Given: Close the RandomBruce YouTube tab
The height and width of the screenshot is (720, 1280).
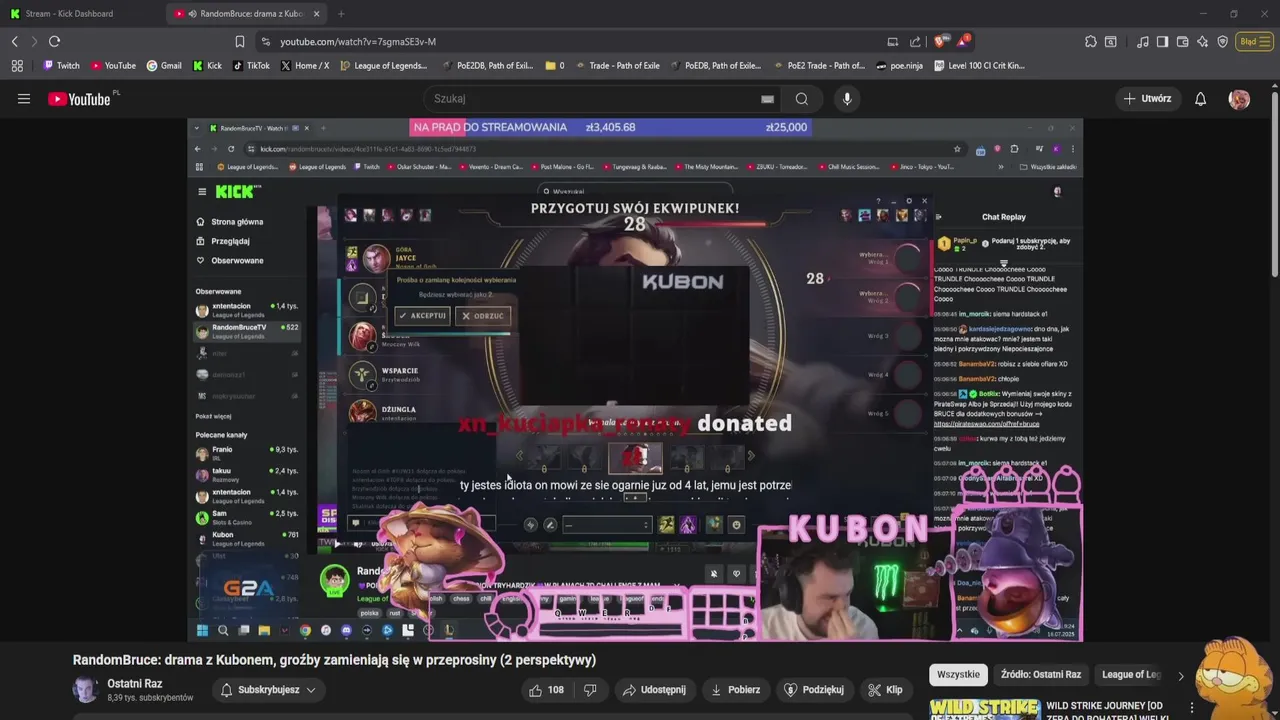Looking at the screenshot, I should pyautogui.click(x=317, y=14).
